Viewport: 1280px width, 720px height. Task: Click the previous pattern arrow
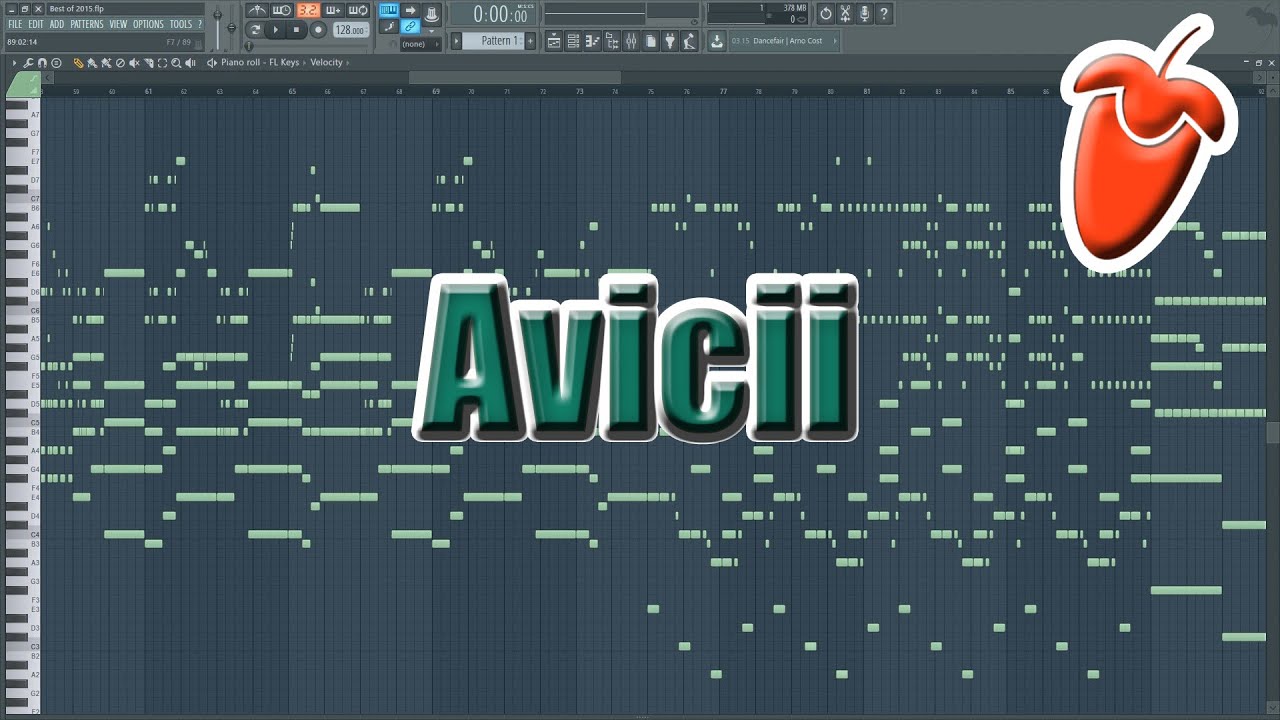click(456, 41)
